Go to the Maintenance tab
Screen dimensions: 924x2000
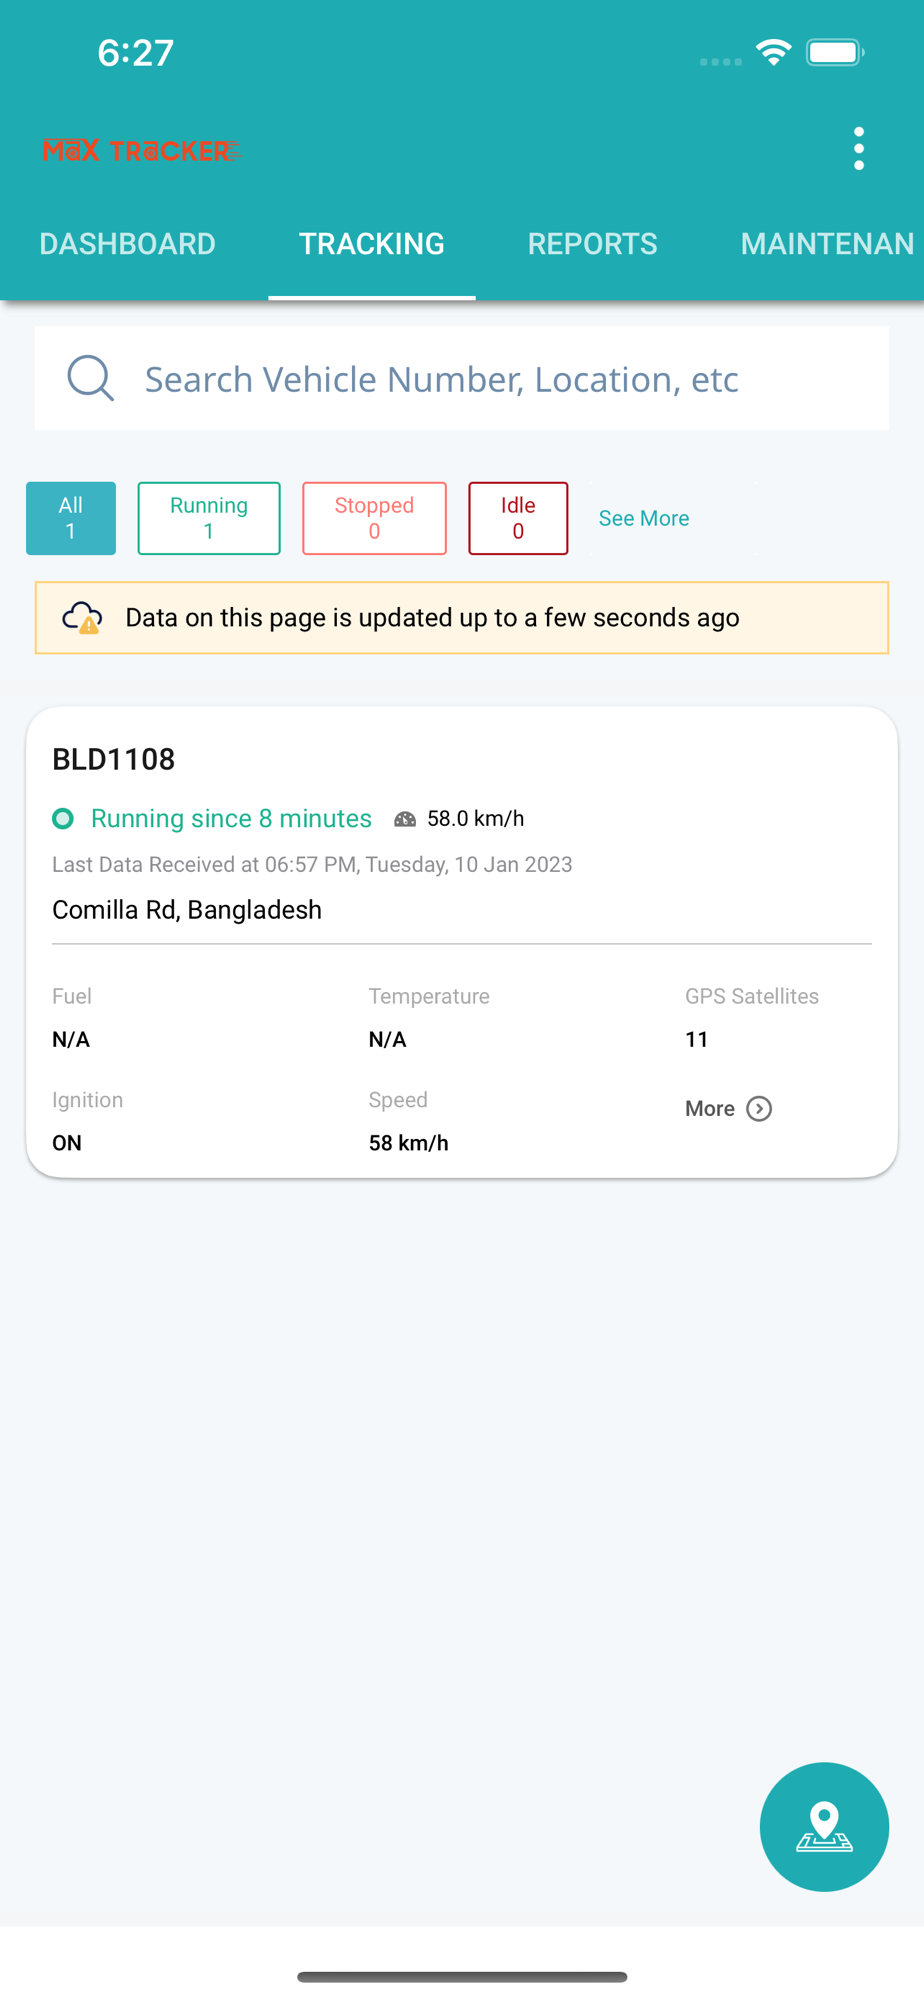(826, 244)
